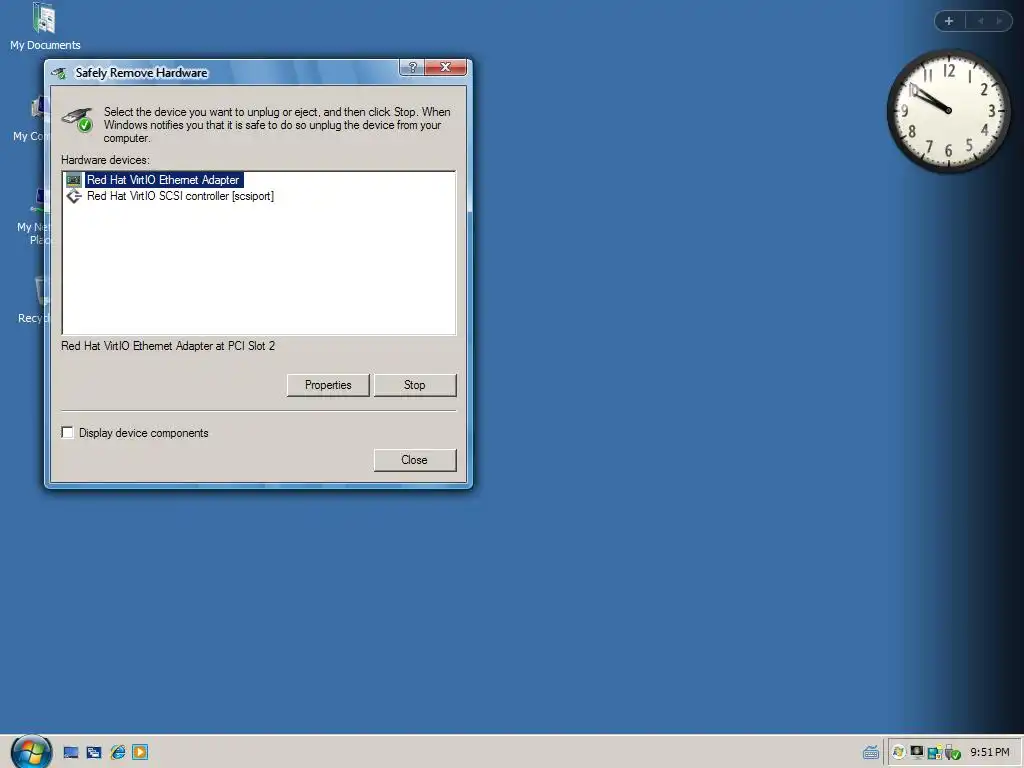Click the My Network Places desktop icon
This screenshot has height=768, width=1024.
(31, 216)
